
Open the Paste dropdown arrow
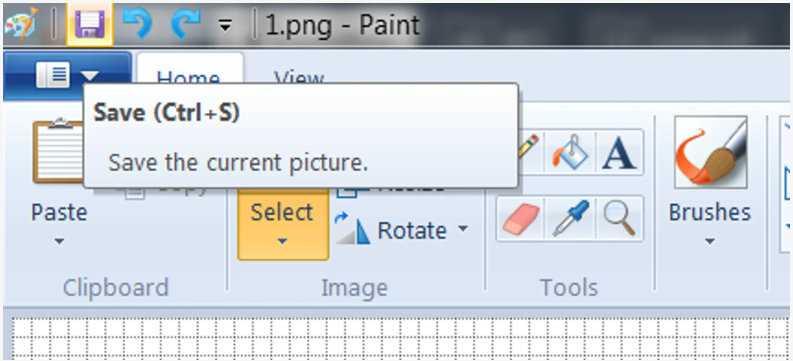point(59,242)
